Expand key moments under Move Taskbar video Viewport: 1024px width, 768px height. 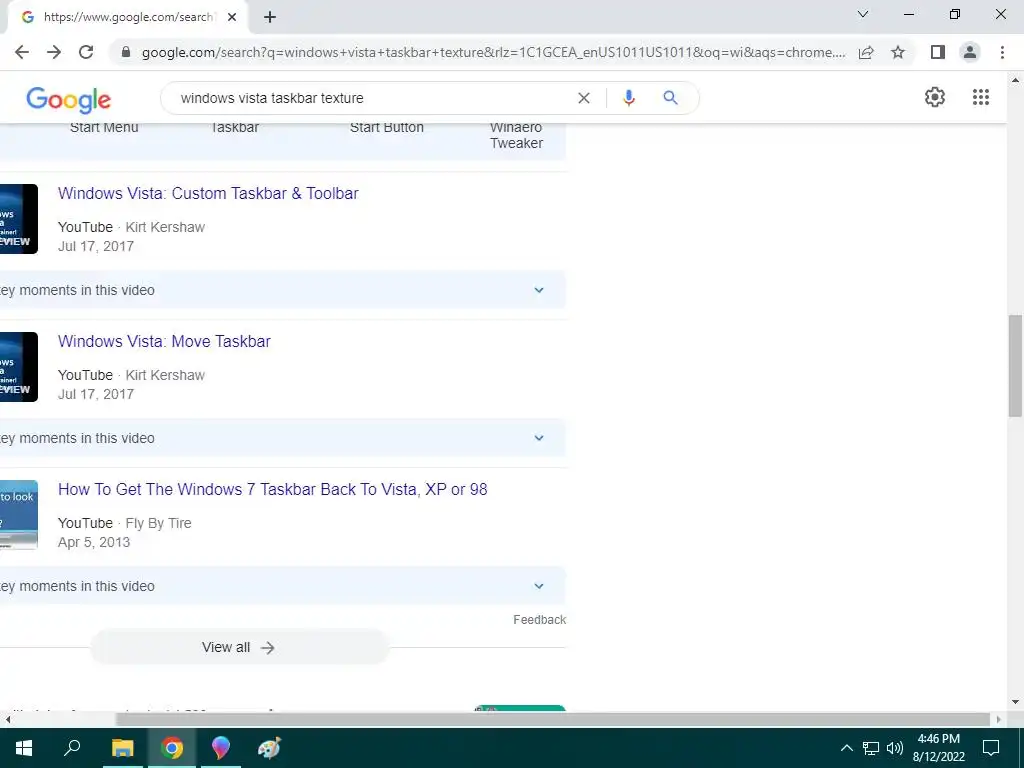click(539, 438)
